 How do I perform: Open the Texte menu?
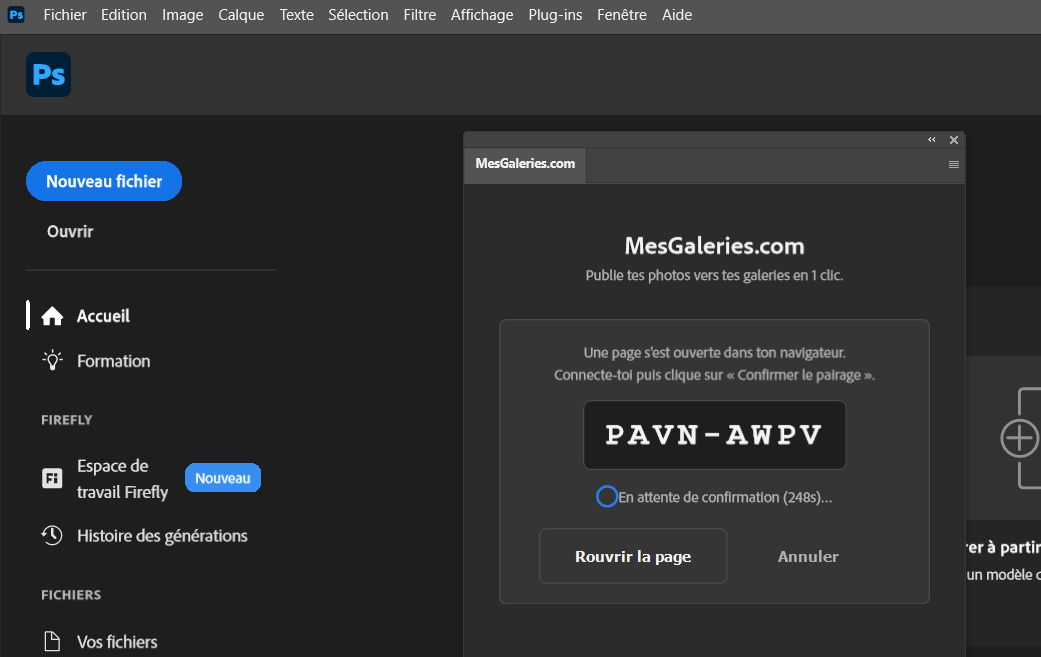(296, 15)
